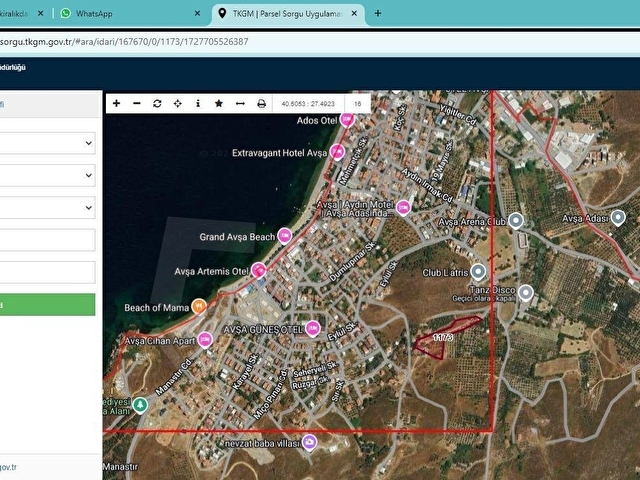The image size is (640, 480).
Task: Click the refresh map icon
Action: click(x=157, y=103)
